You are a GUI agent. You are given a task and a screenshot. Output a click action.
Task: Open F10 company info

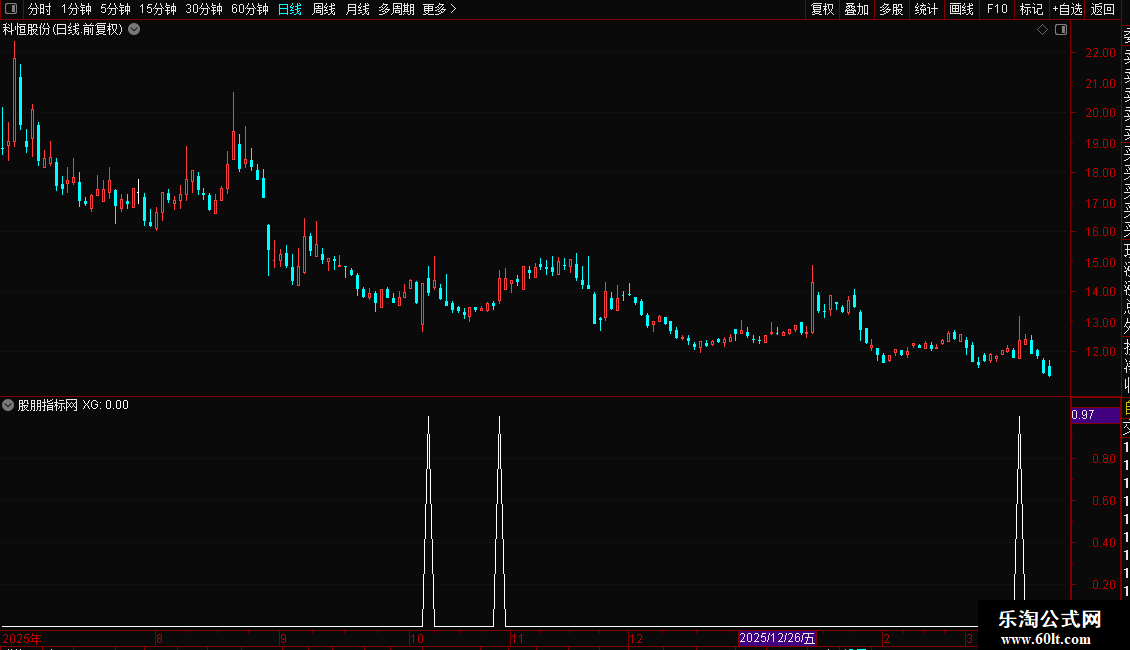point(997,9)
